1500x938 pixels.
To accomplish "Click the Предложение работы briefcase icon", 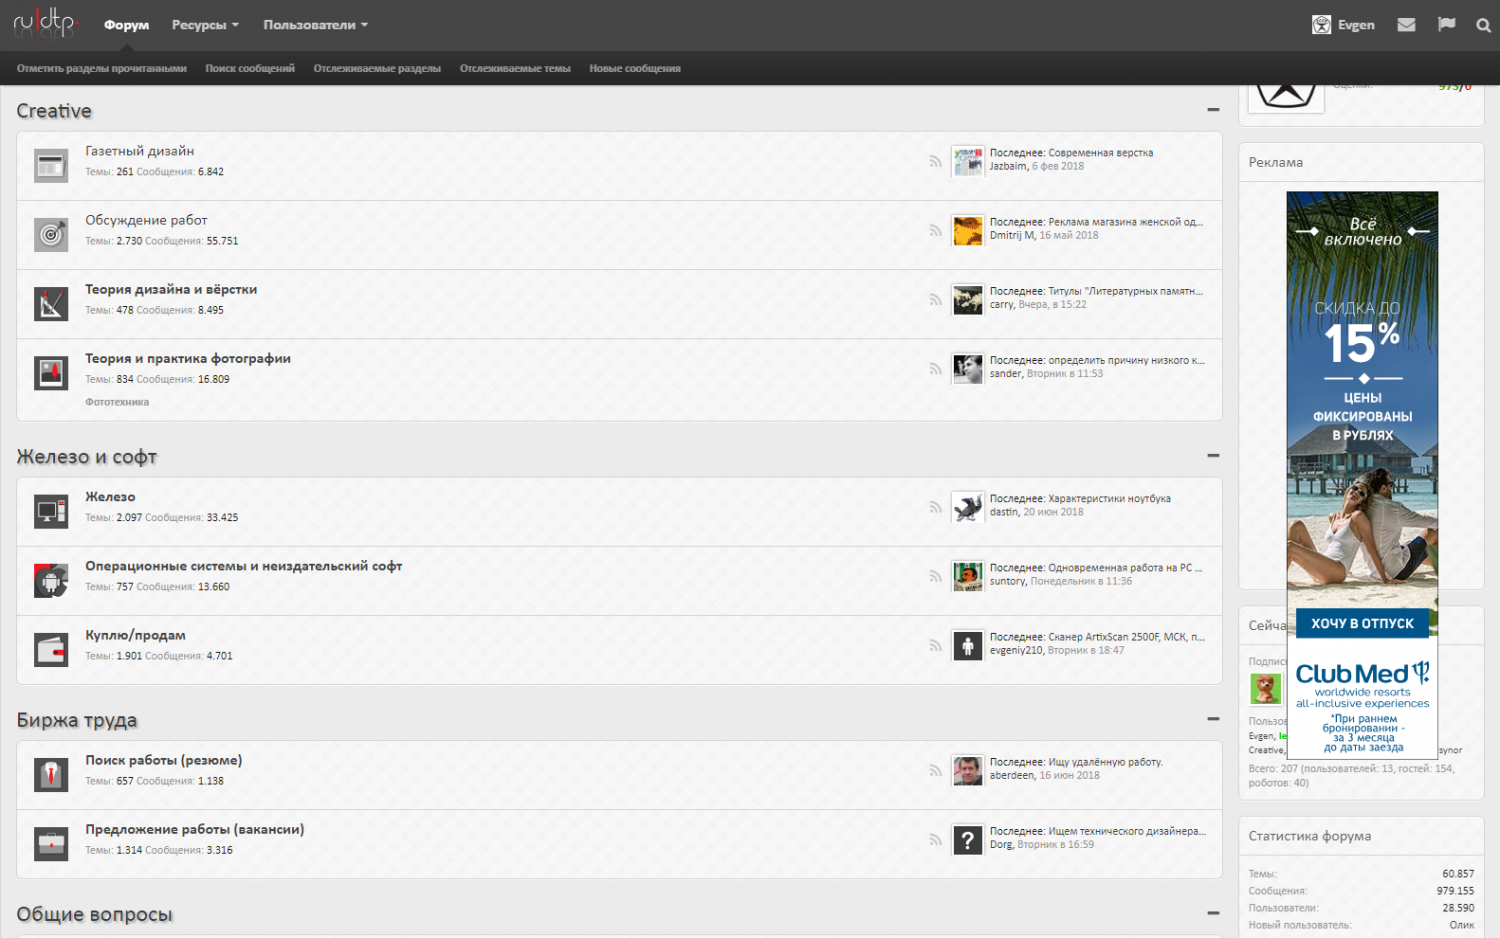I will pos(51,843).
